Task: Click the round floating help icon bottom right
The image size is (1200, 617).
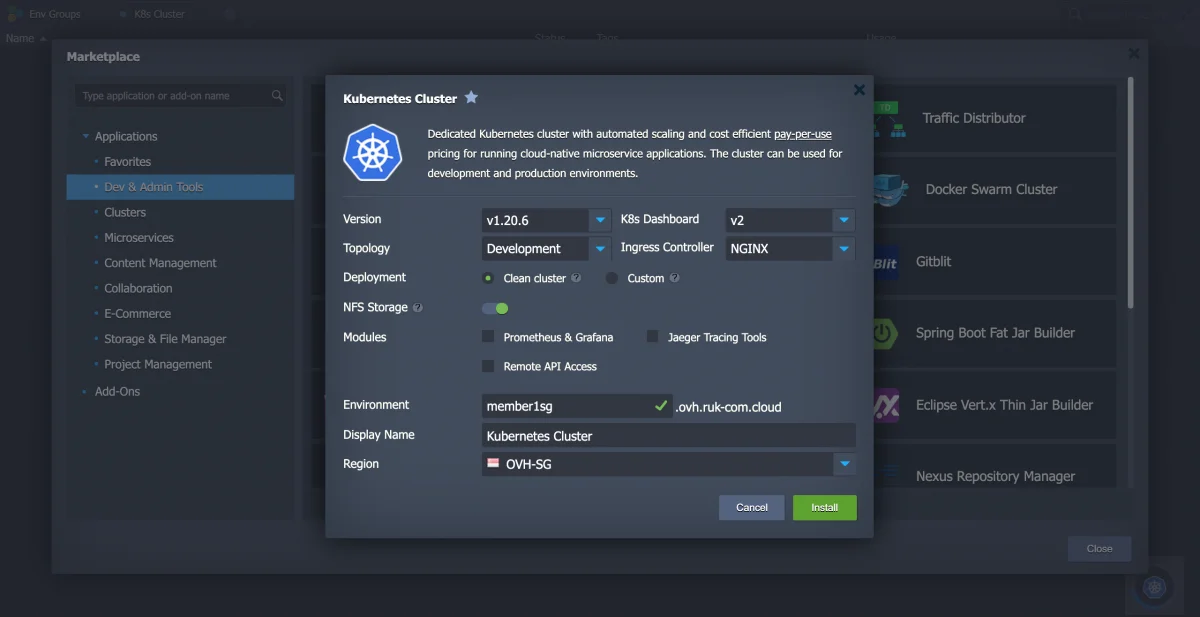Action: pyautogui.click(x=1155, y=587)
